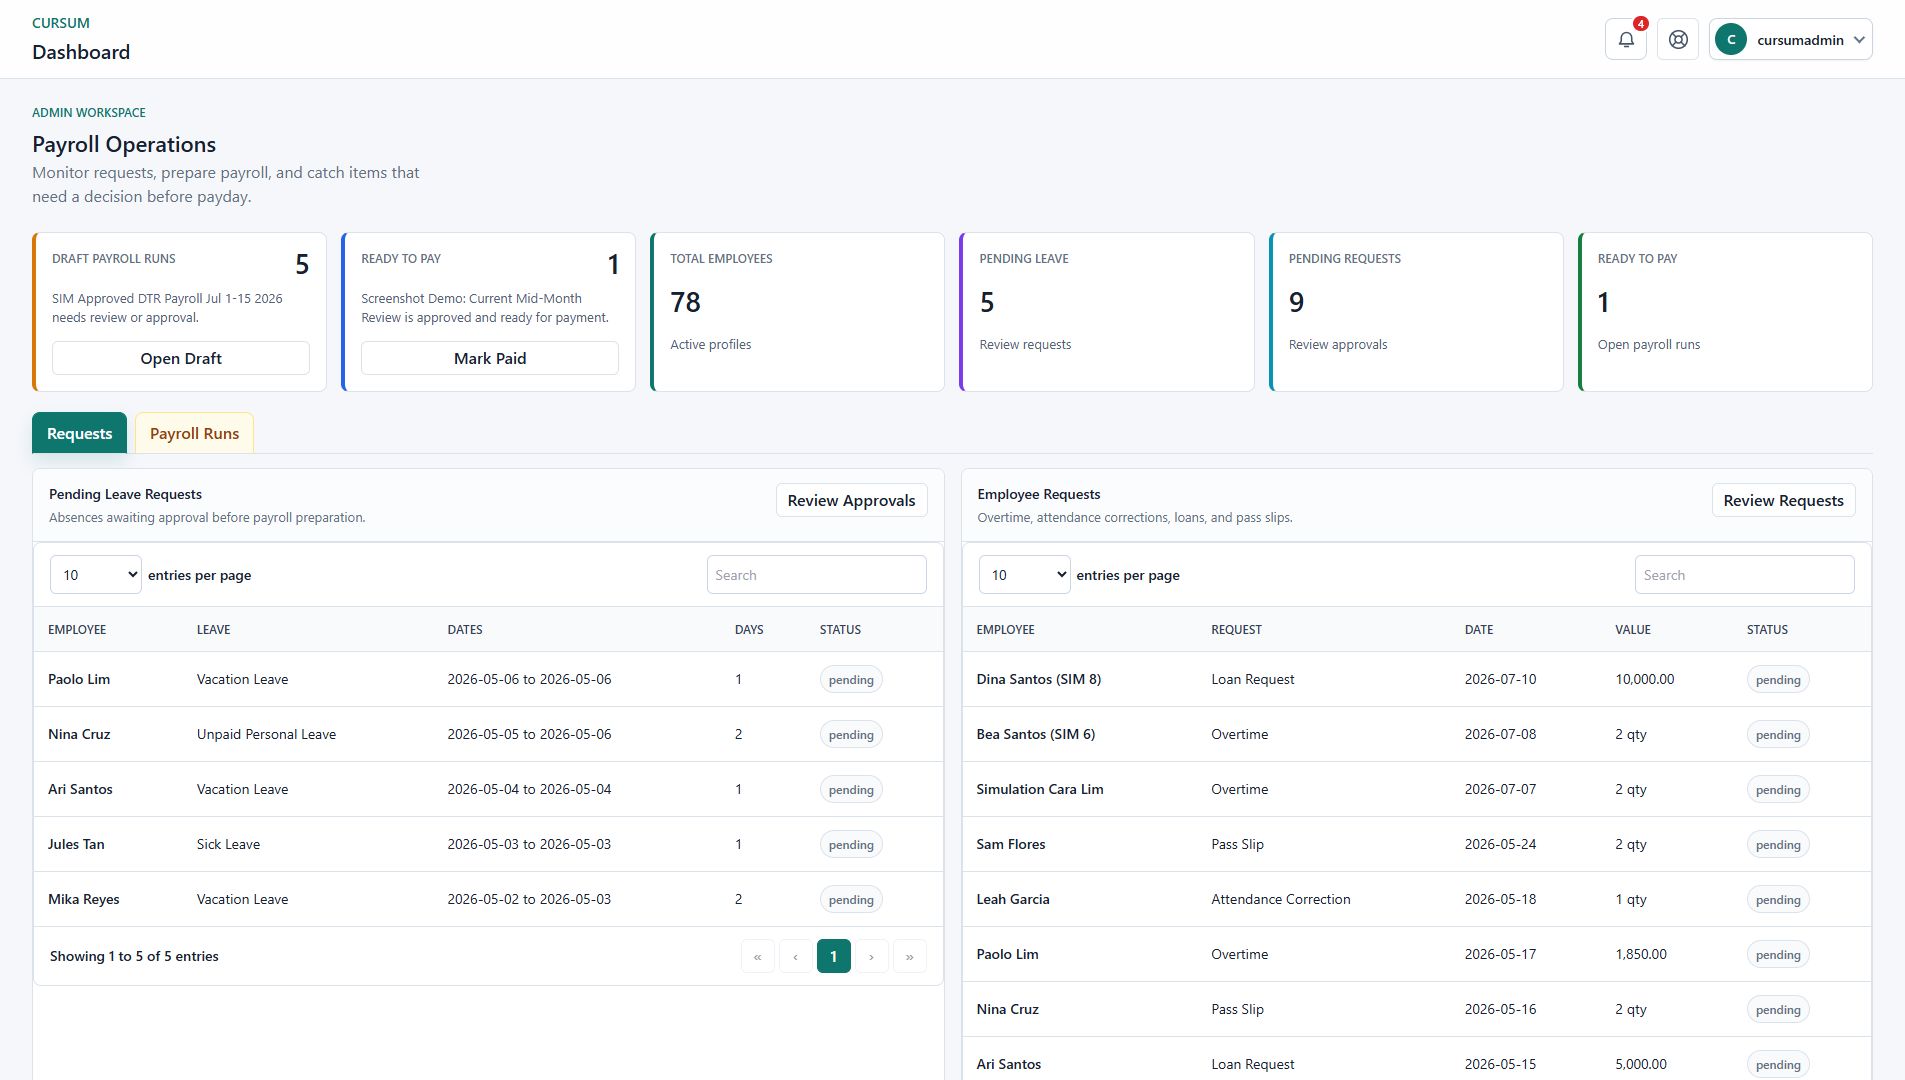Go to first page of leave table
The height and width of the screenshot is (1080, 1905).
coord(758,956)
